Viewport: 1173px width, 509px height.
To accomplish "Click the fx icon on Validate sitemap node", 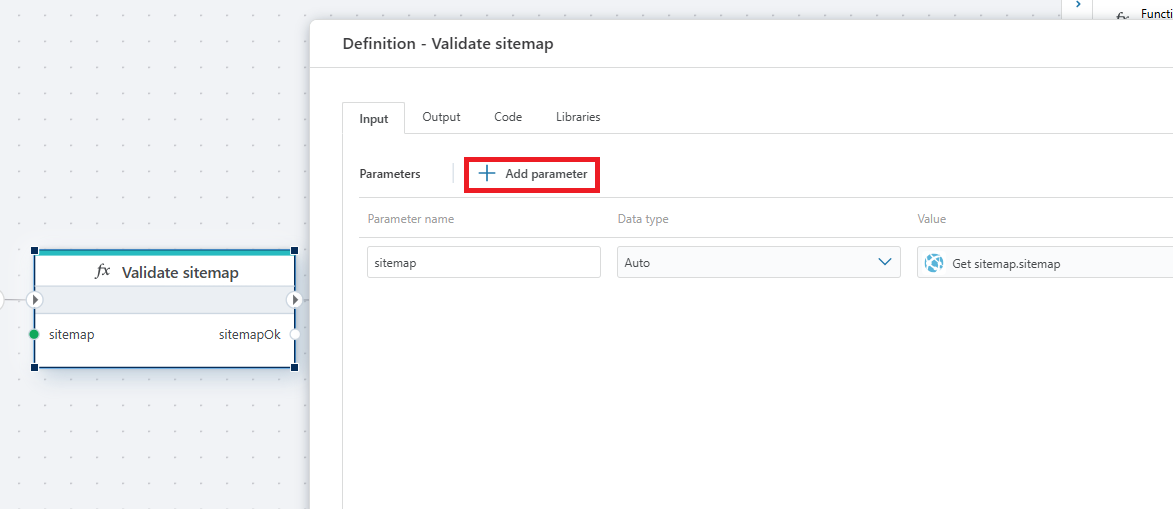I will click(102, 272).
